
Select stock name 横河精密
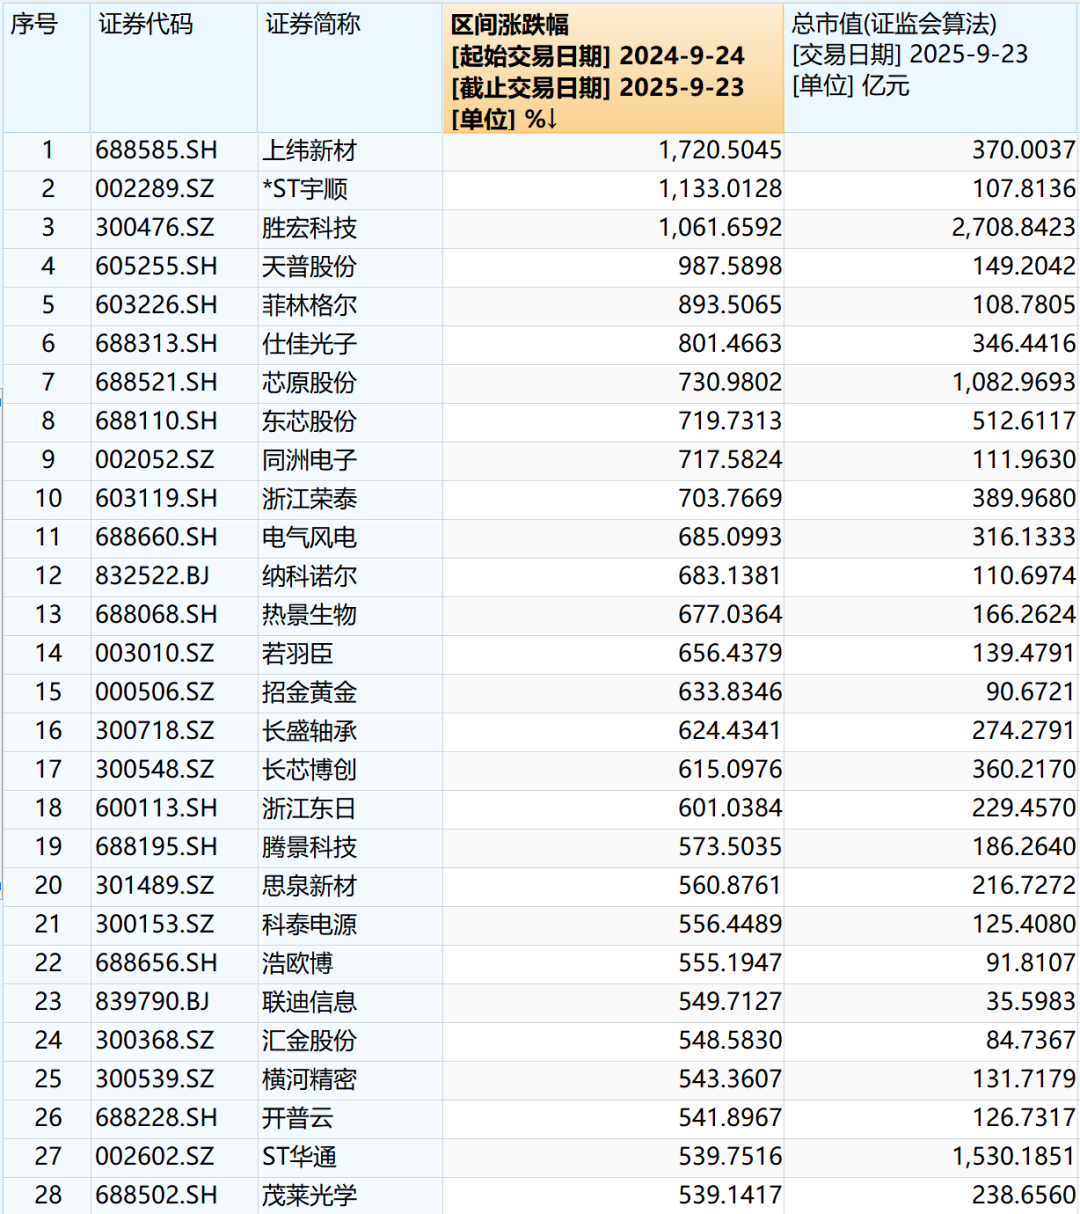click(309, 1079)
